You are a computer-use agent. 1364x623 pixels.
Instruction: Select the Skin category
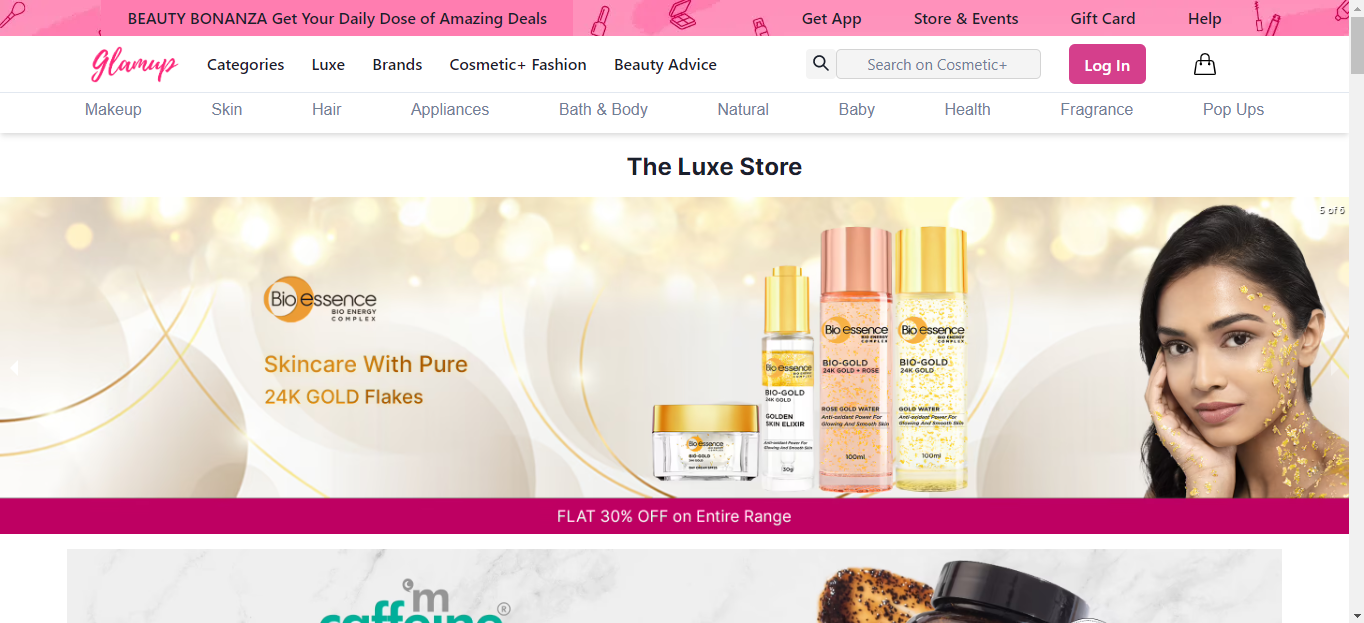[226, 110]
